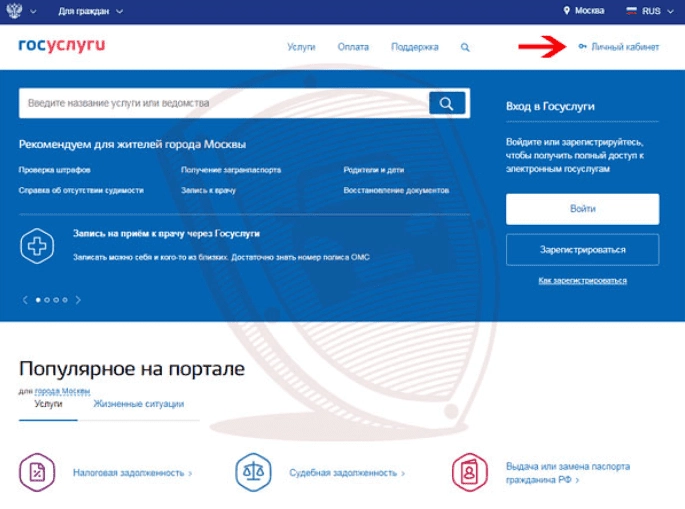Select the second carousel dot
Screen dimensions: 685x509
click(x=47, y=300)
